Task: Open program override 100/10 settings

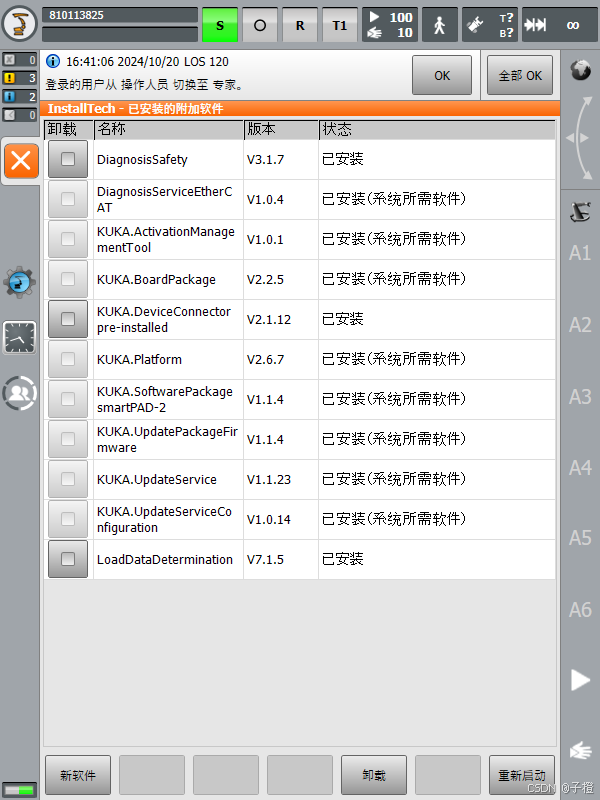Action: point(390,25)
